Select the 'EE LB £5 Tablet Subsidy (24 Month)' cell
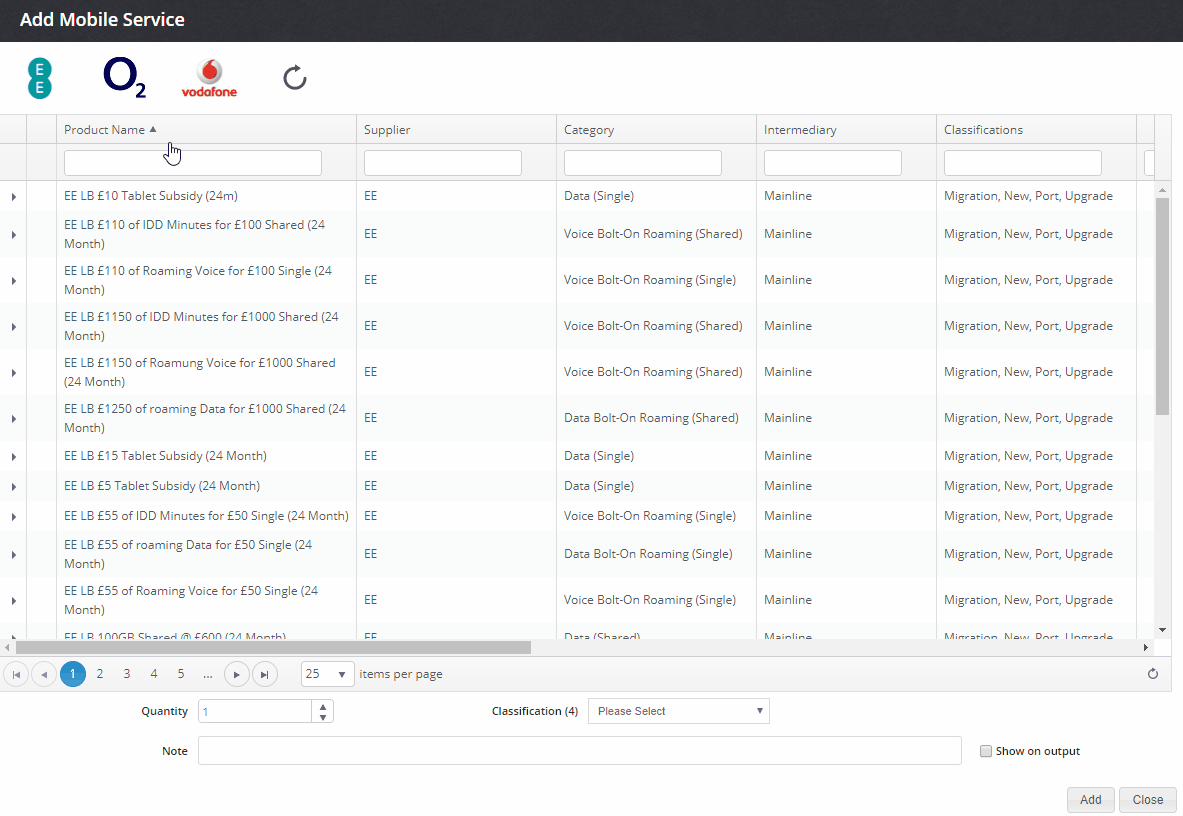The width and height of the screenshot is (1183, 816). (x=162, y=486)
